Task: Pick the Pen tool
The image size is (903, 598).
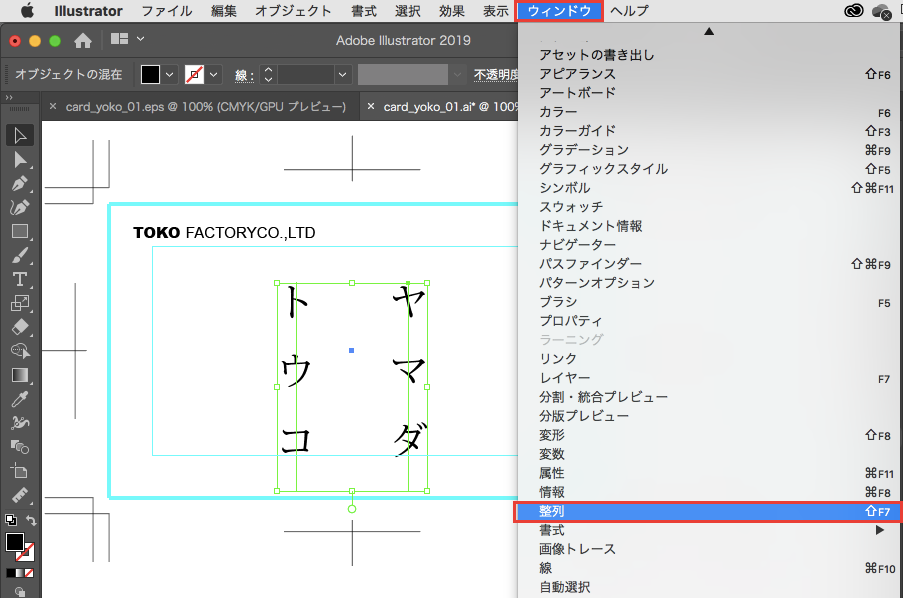Action: point(20,184)
